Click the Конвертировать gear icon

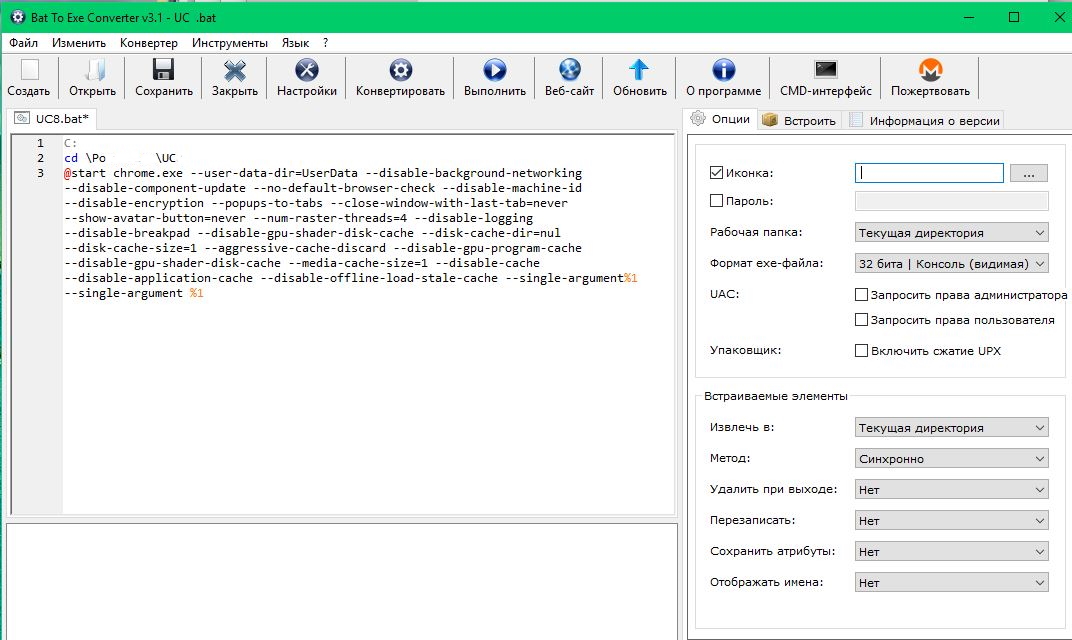coord(401,70)
